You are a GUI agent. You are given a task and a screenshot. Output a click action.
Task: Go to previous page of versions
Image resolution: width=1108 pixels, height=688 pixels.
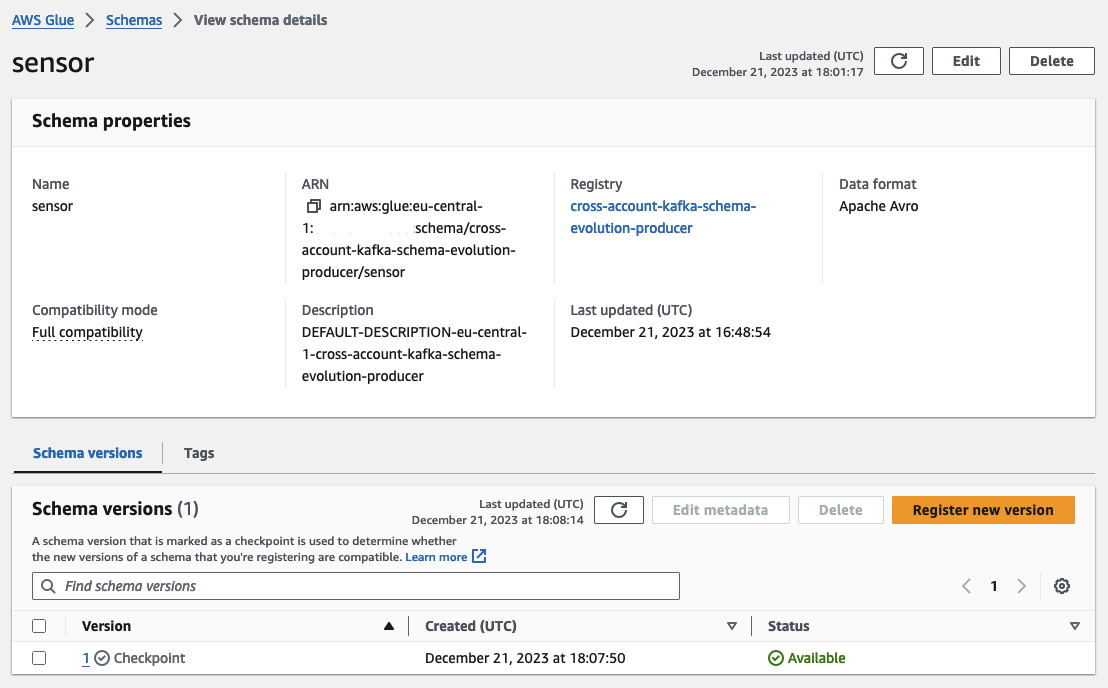pyautogui.click(x=966, y=586)
